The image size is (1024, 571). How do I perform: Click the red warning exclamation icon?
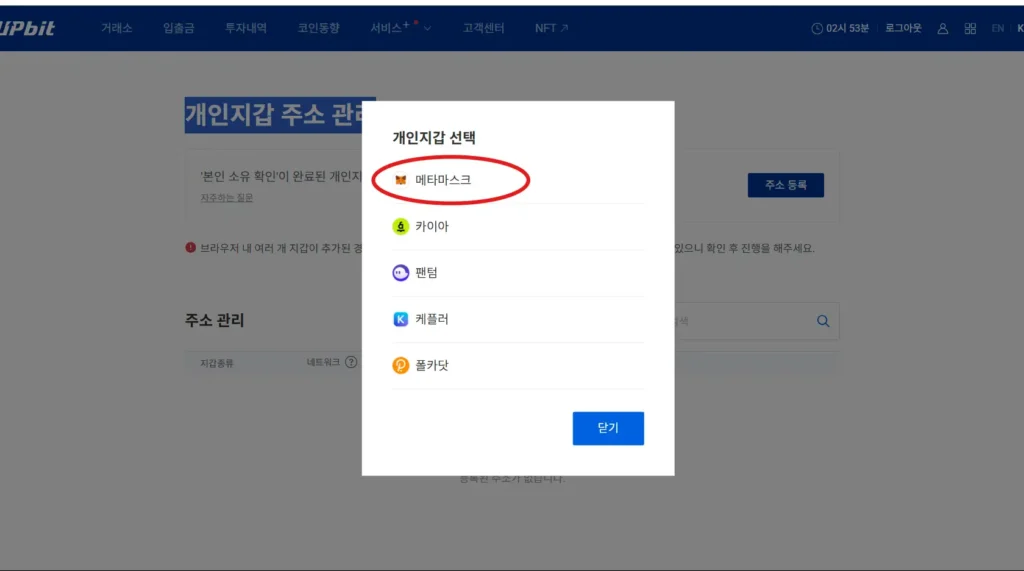190,248
